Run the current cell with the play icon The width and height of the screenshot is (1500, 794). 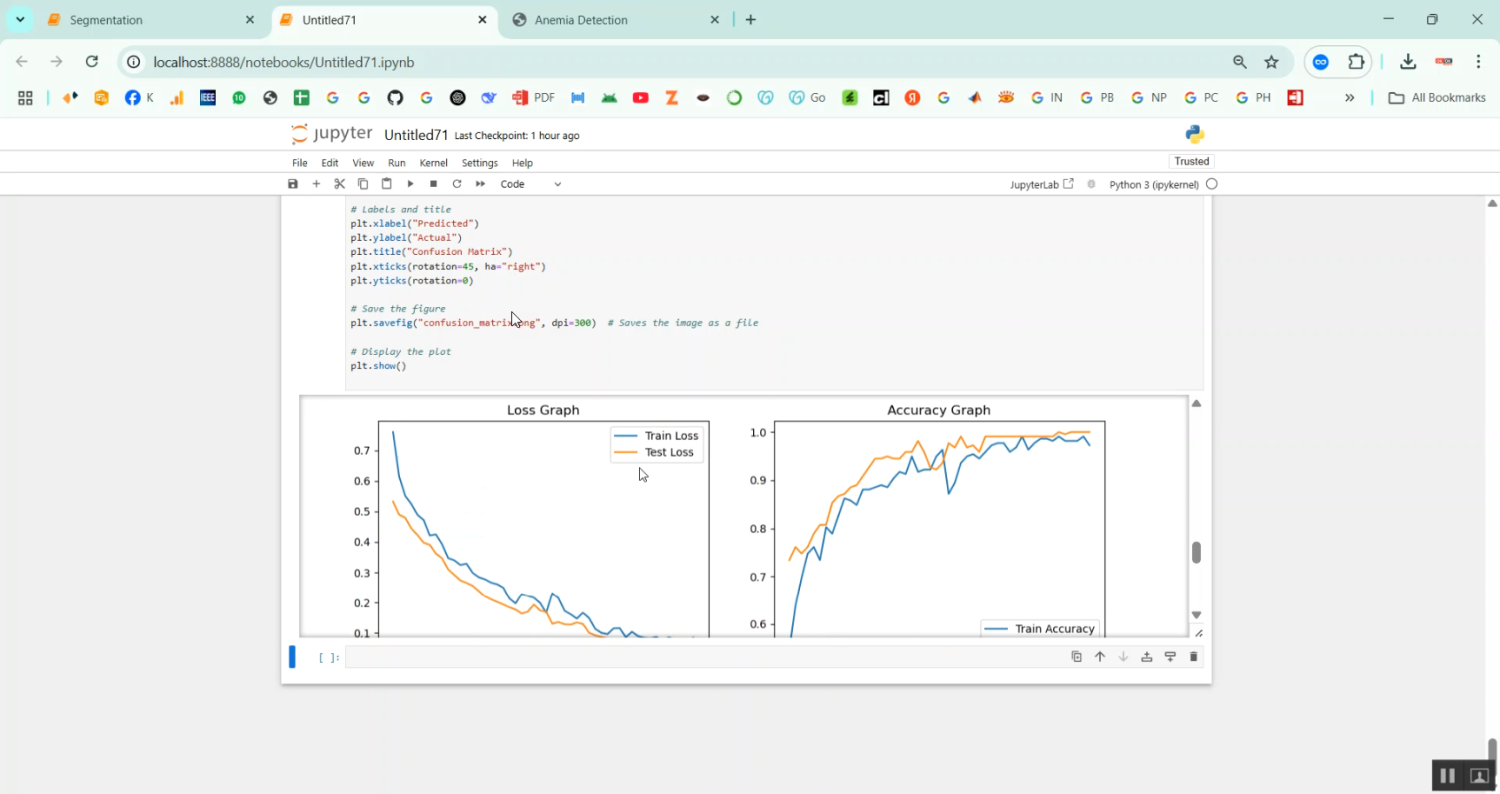(x=410, y=184)
